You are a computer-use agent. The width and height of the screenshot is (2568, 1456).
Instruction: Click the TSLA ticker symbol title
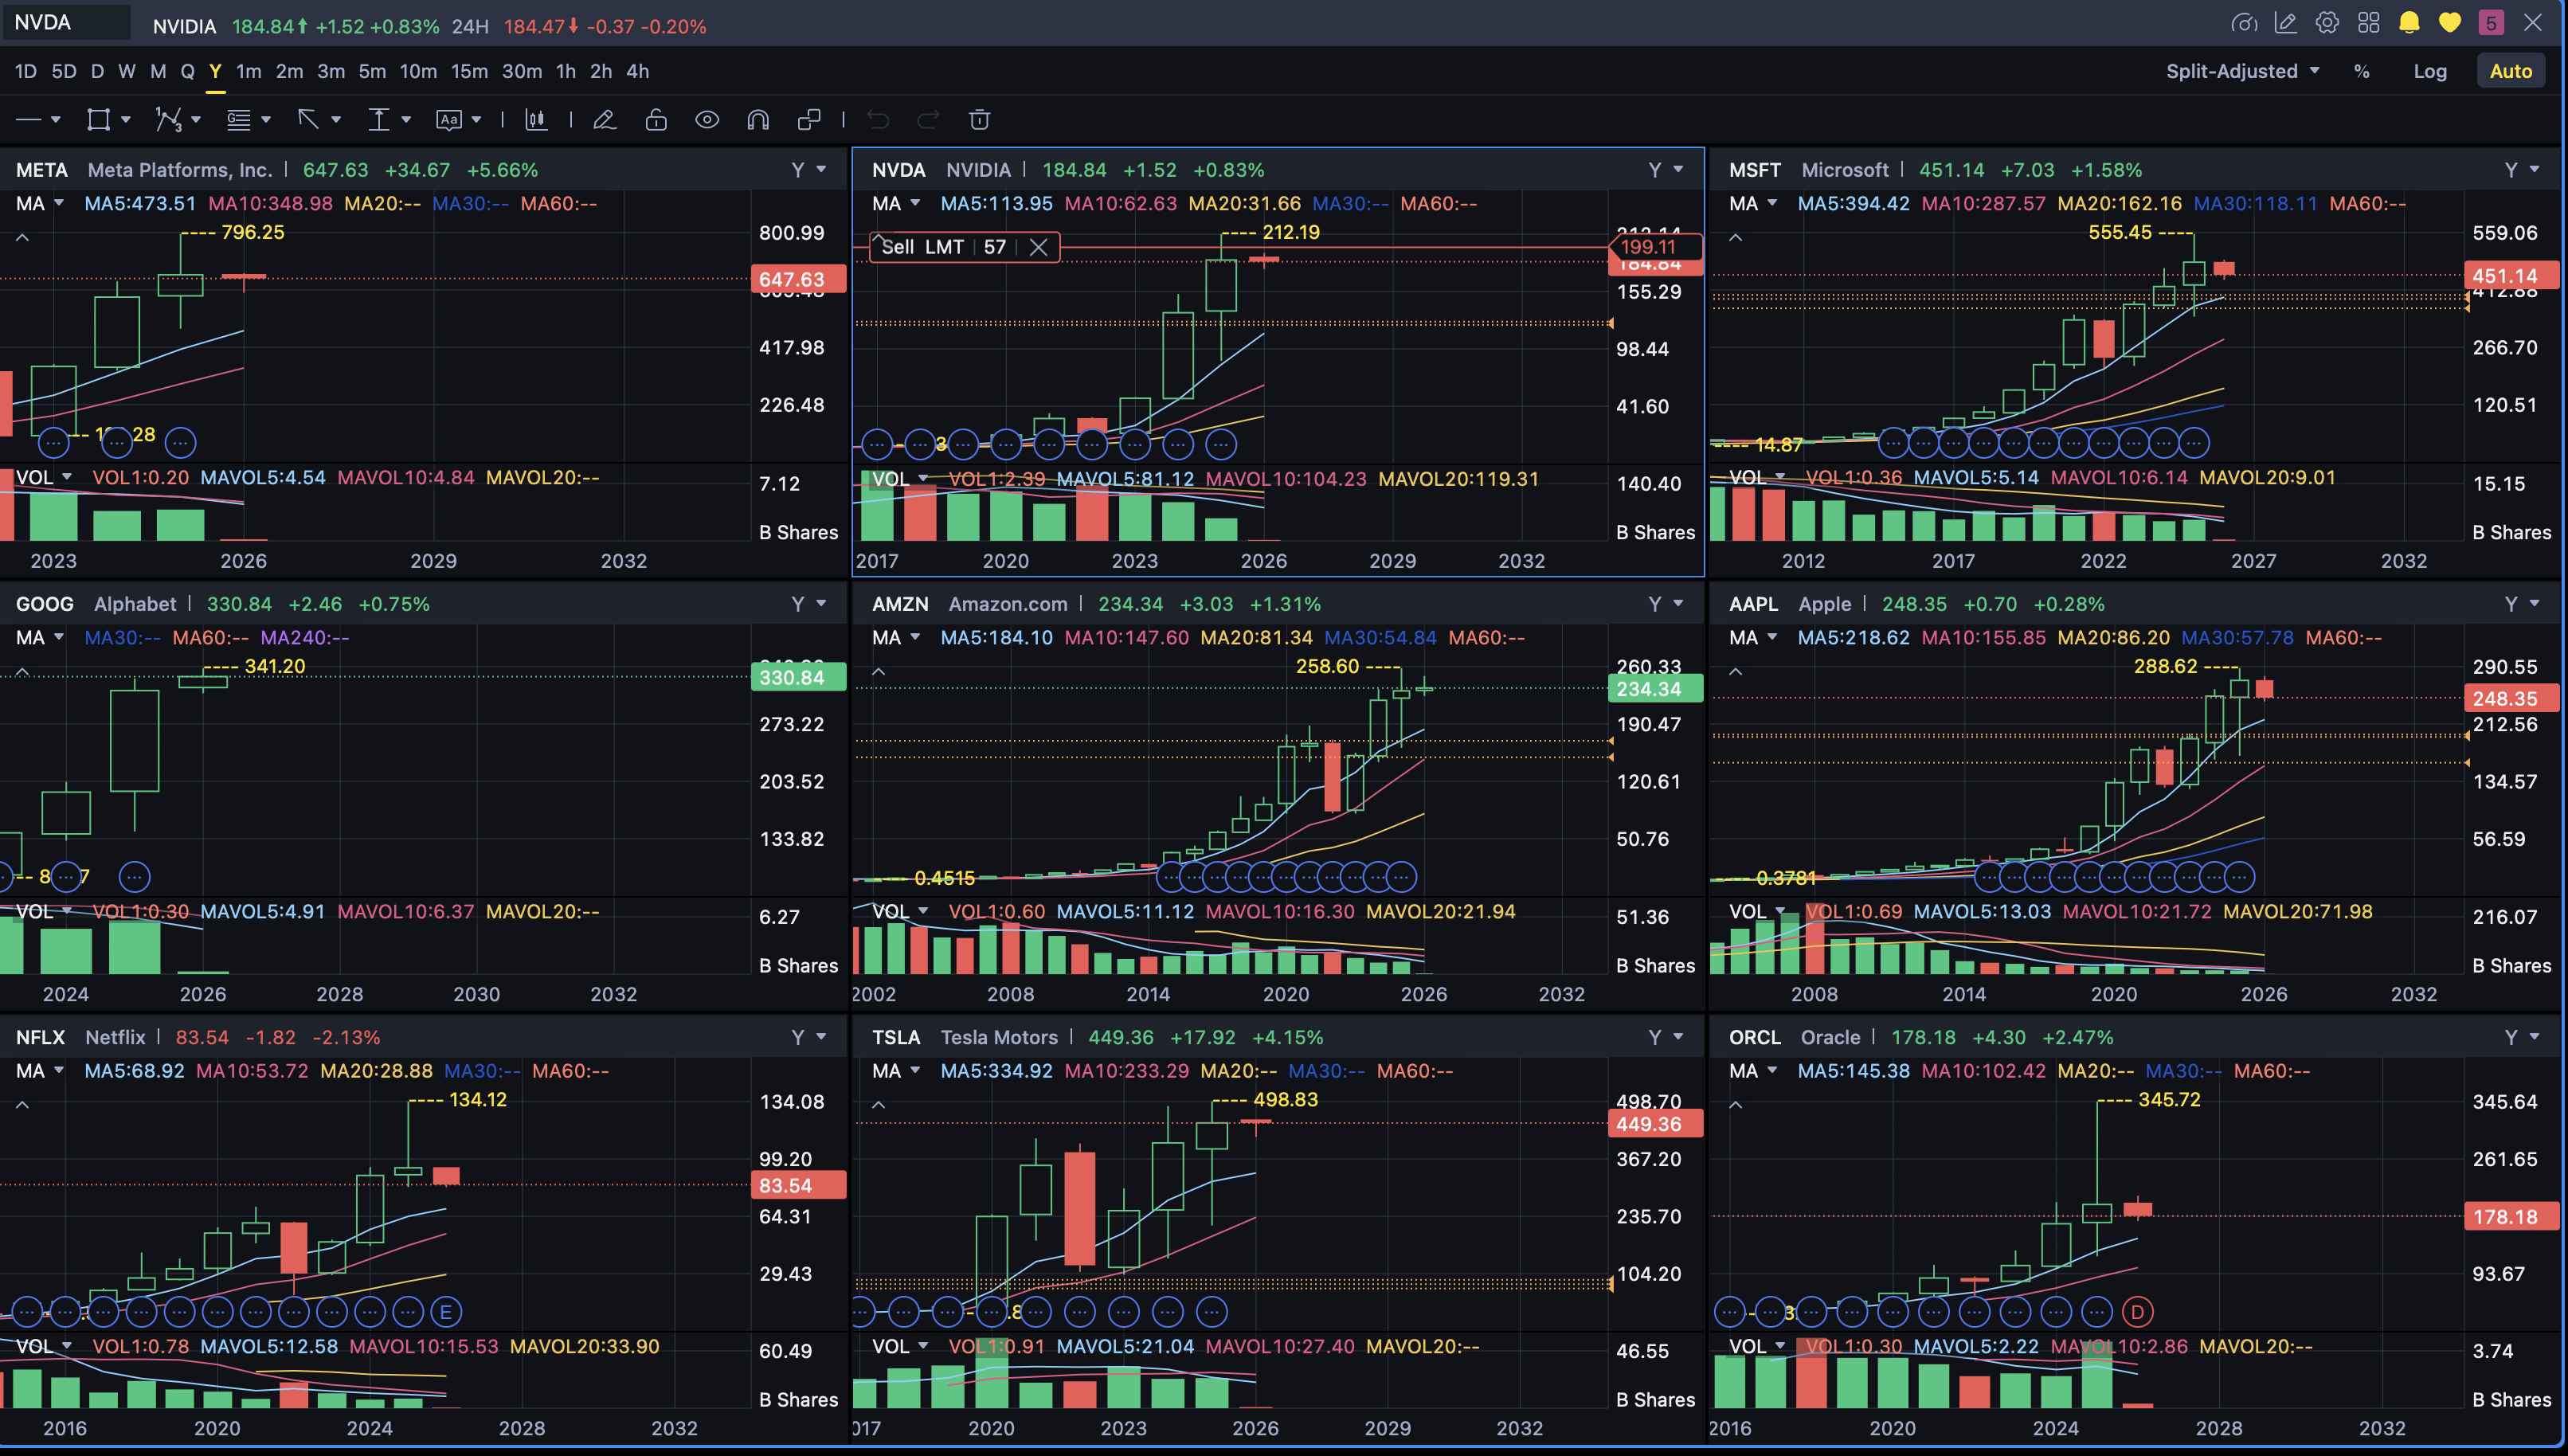coord(896,1038)
